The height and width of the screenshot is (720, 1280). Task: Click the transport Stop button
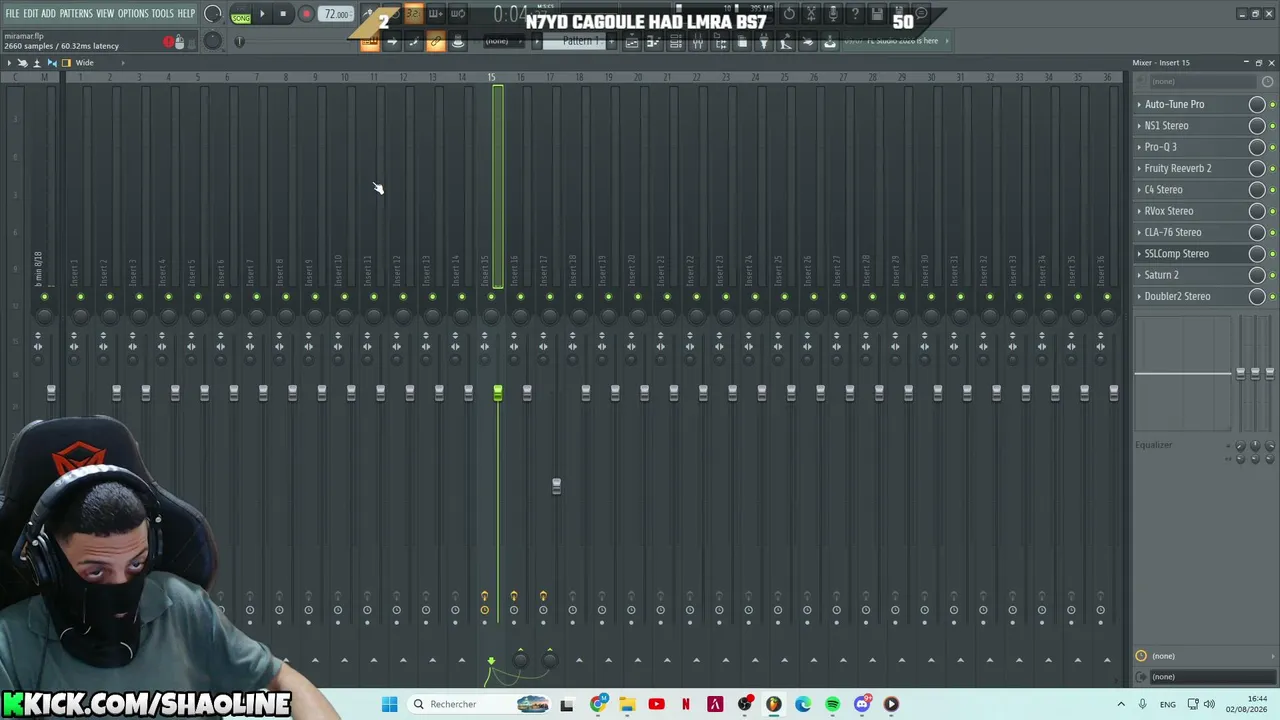point(283,14)
